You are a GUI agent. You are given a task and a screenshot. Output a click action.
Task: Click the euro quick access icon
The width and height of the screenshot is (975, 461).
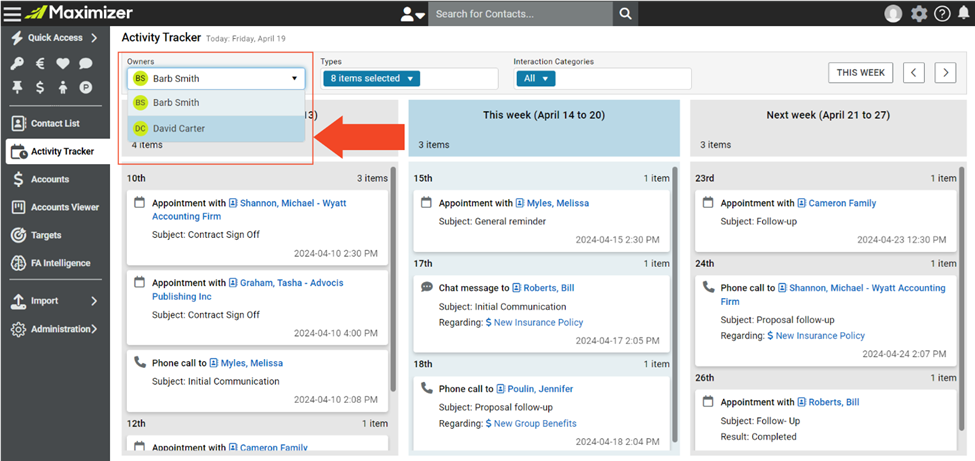tap(40, 63)
